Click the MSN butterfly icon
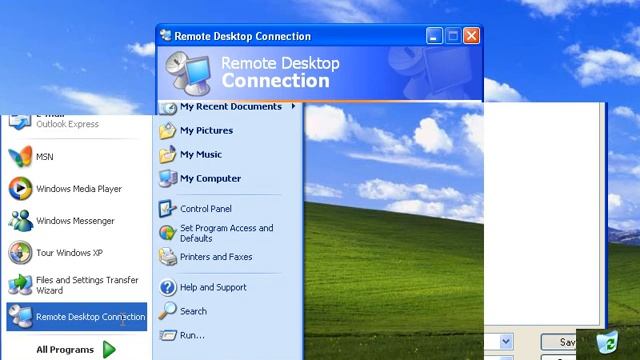 coord(20,156)
